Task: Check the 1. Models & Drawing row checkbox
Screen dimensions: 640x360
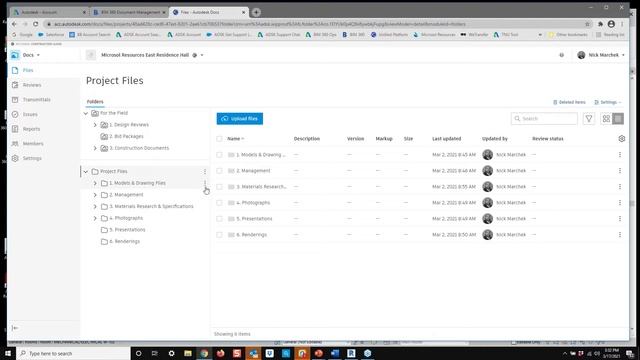Action: 219,155
